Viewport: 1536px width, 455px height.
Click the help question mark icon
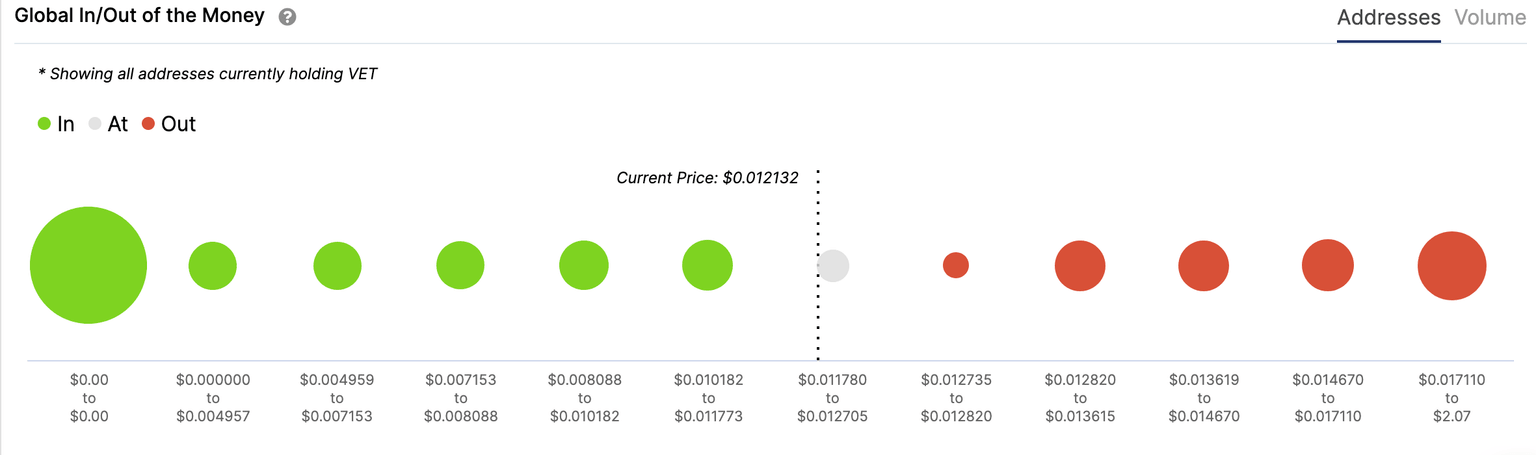(x=287, y=17)
